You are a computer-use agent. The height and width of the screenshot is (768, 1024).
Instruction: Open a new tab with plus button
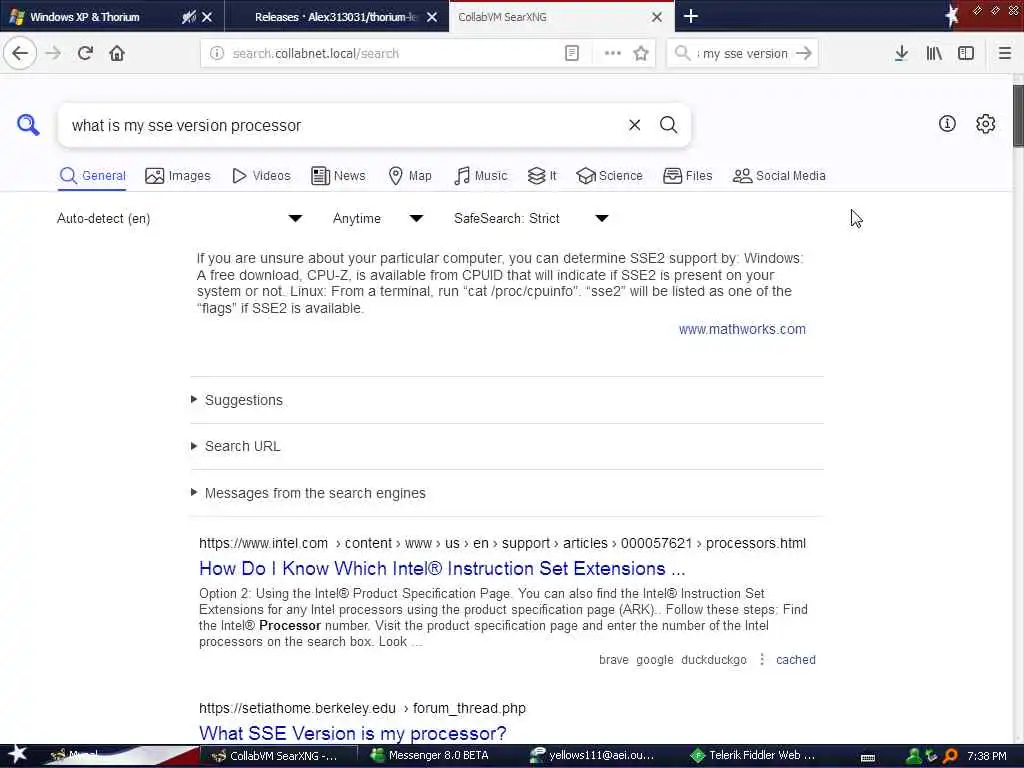tap(690, 16)
